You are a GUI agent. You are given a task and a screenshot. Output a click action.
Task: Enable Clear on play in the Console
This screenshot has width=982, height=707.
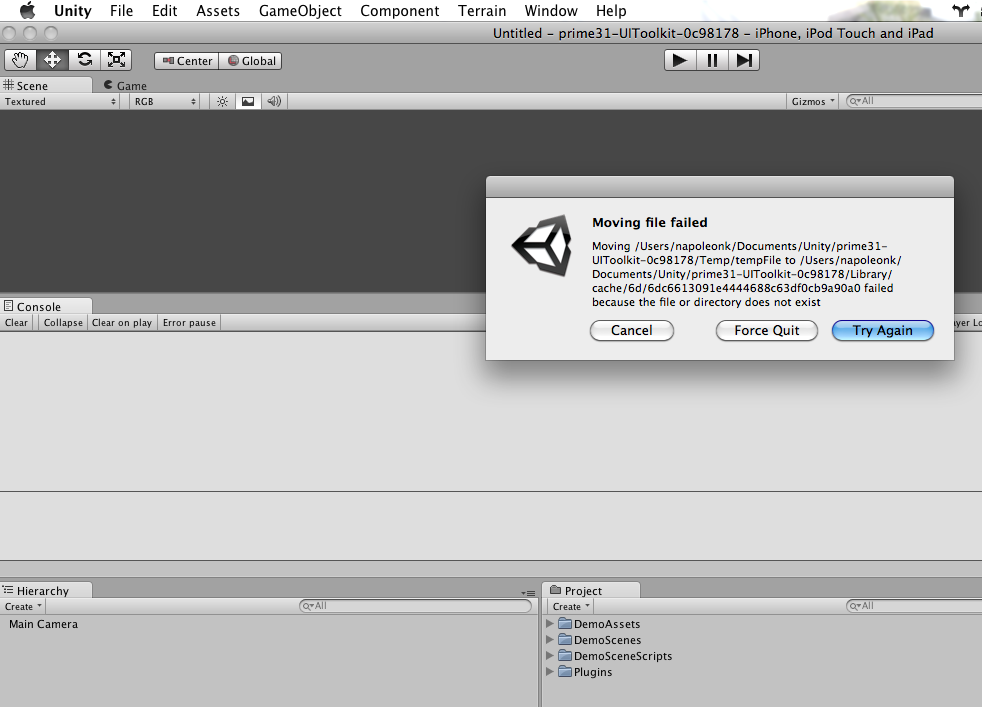click(121, 322)
